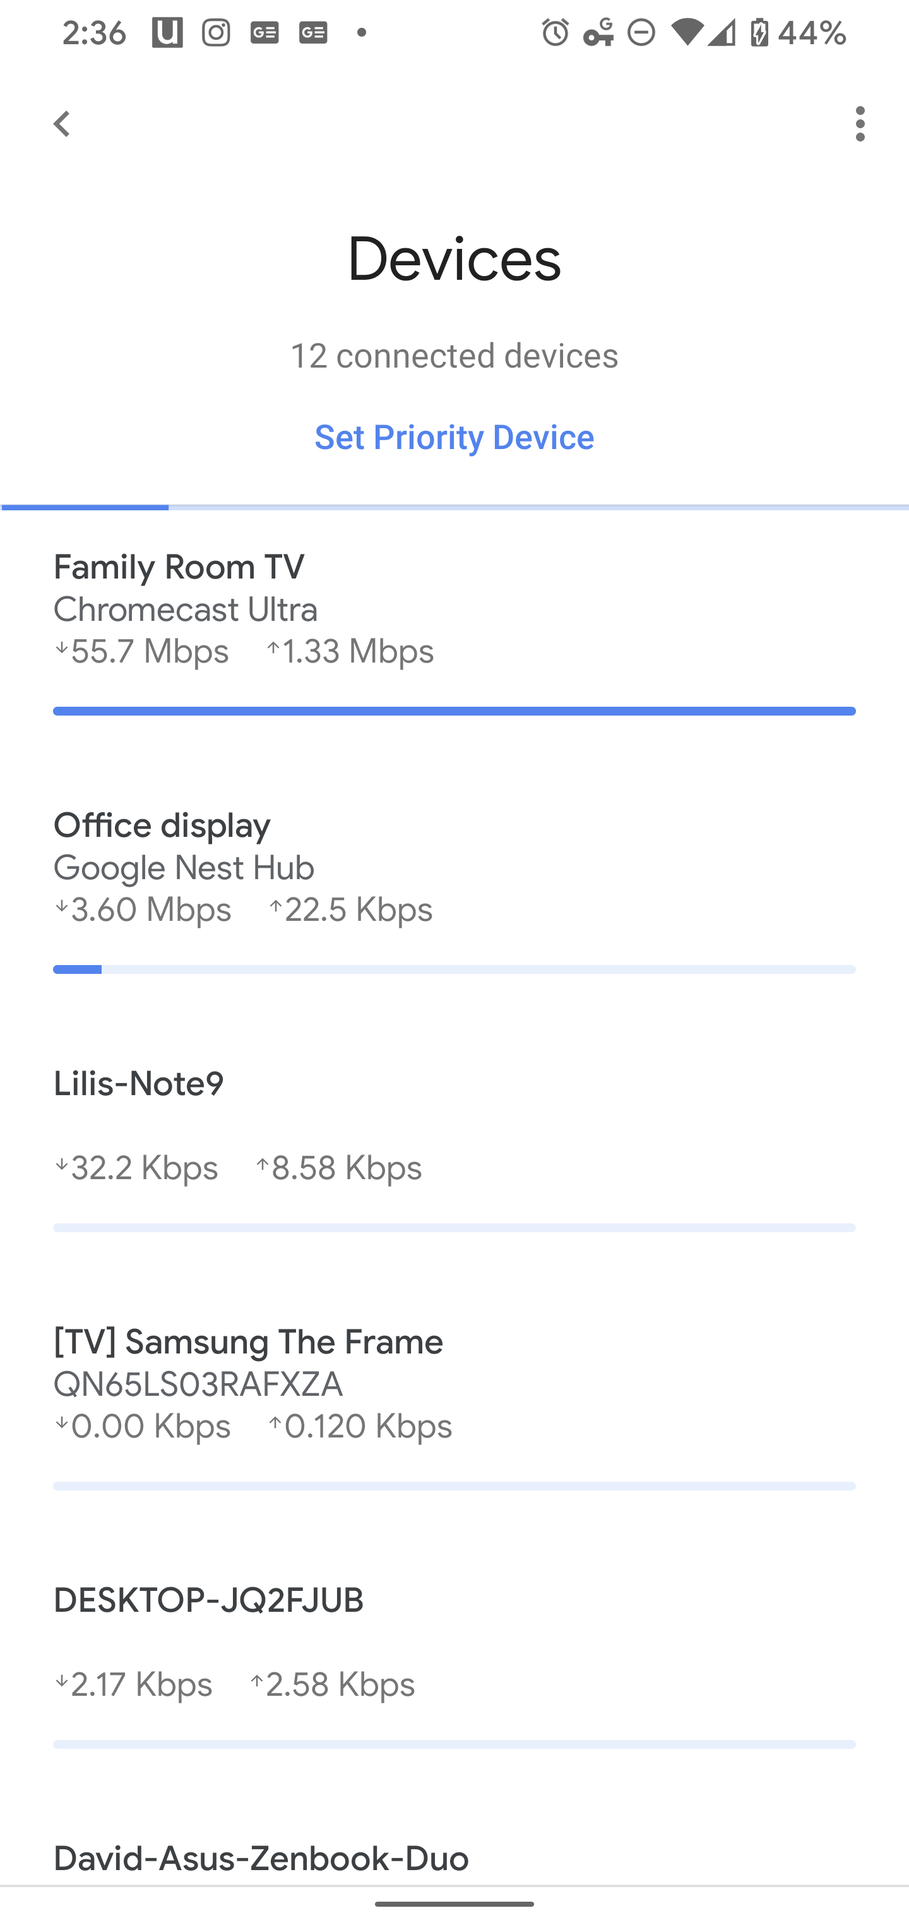
Task: Click Office display usage bar
Action: [x=454, y=969]
